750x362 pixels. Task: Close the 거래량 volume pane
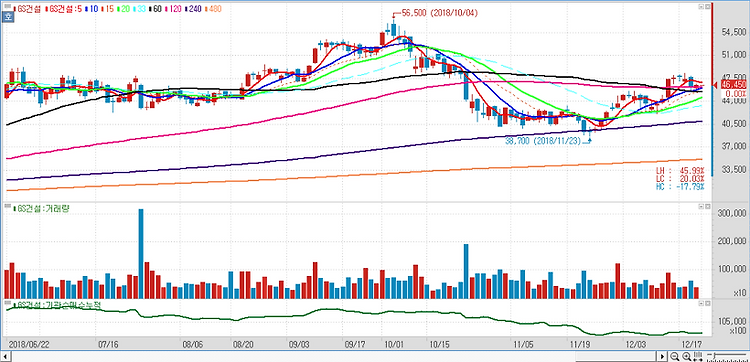click(707, 207)
